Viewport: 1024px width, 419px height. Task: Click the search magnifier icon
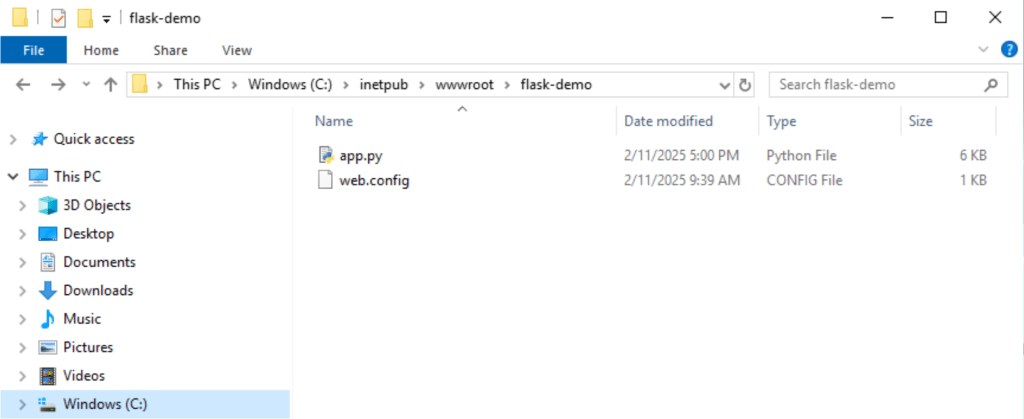[x=991, y=85]
